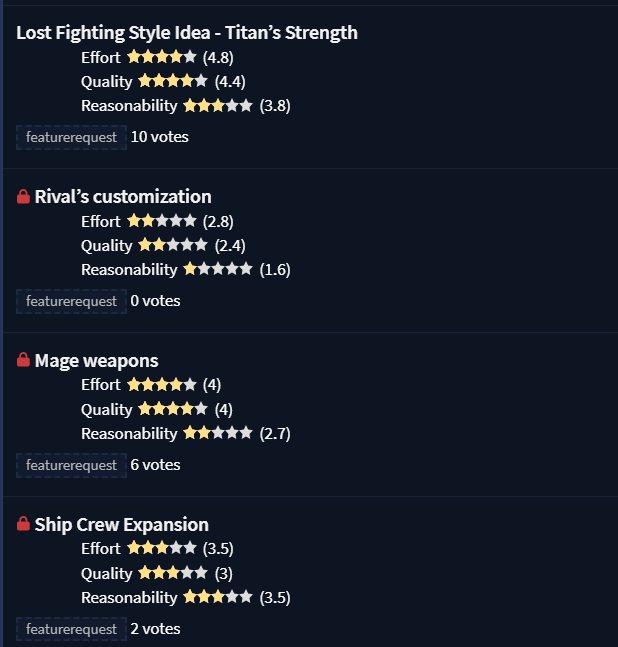Click the Quality star rating under Mage weapons
The width and height of the screenshot is (618, 647).
pos(173,409)
